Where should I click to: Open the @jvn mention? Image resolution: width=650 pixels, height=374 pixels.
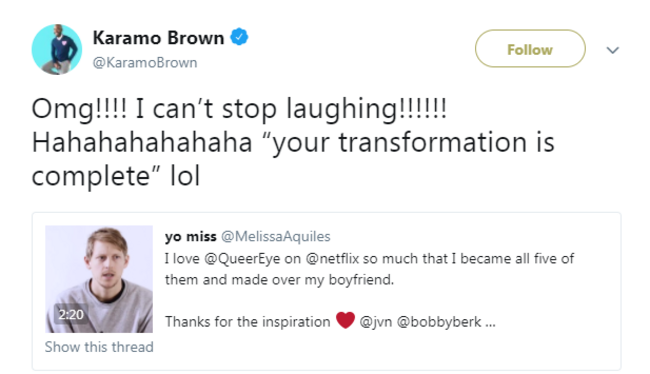pos(376,322)
